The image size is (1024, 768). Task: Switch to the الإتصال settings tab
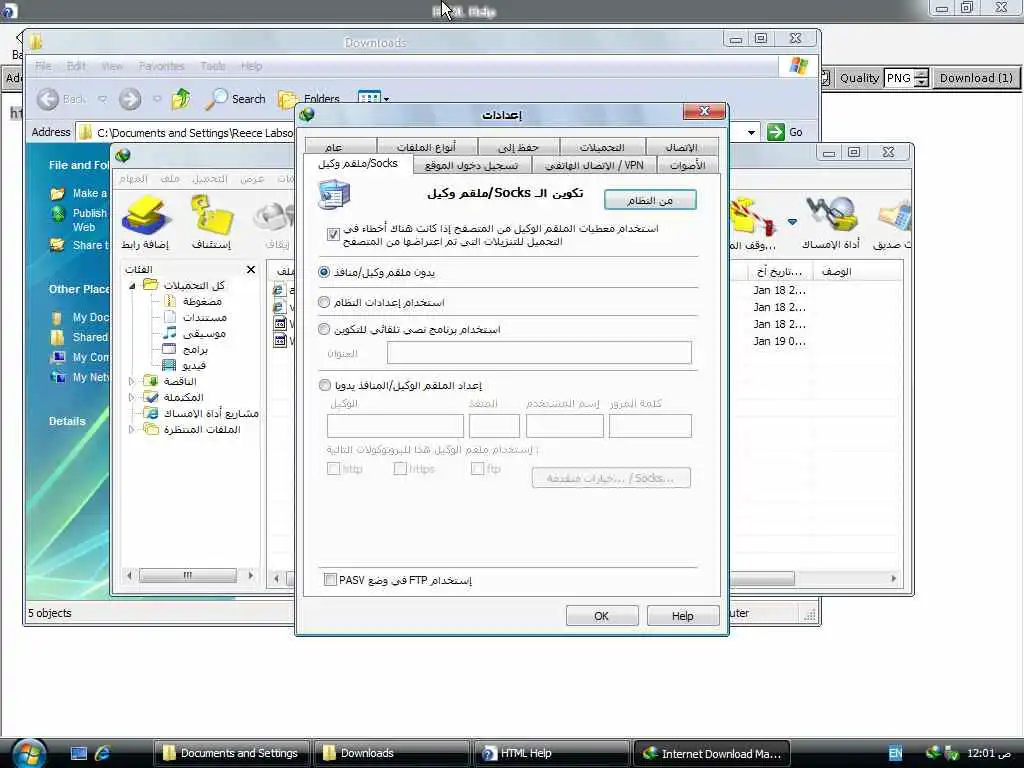click(682, 147)
